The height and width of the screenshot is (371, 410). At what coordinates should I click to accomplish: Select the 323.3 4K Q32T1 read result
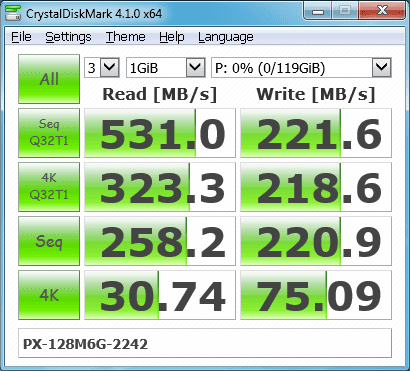pos(160,187)
